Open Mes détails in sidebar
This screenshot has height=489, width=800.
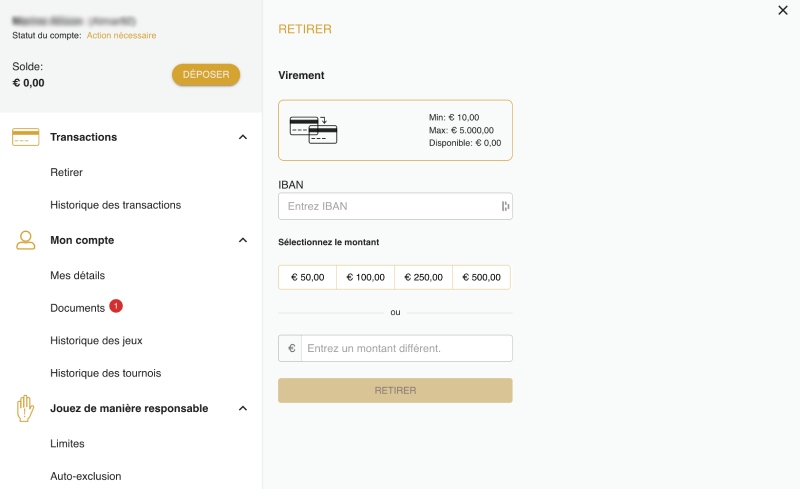(78, 275)
